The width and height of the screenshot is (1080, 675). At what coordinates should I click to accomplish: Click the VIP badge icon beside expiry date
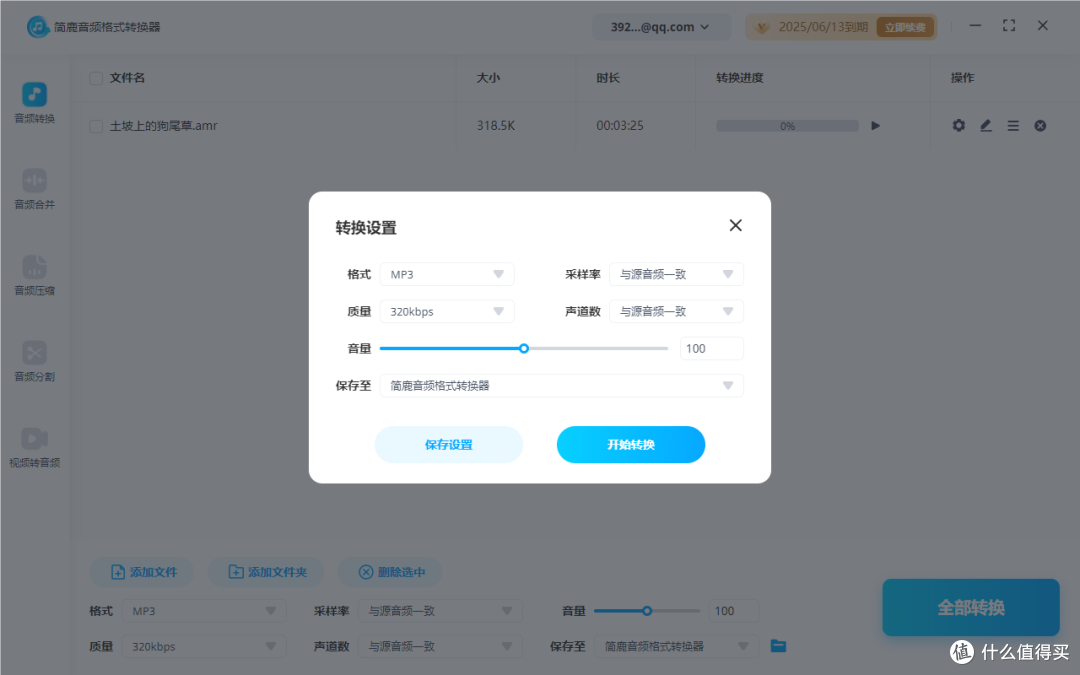click(x=762, y=27)
